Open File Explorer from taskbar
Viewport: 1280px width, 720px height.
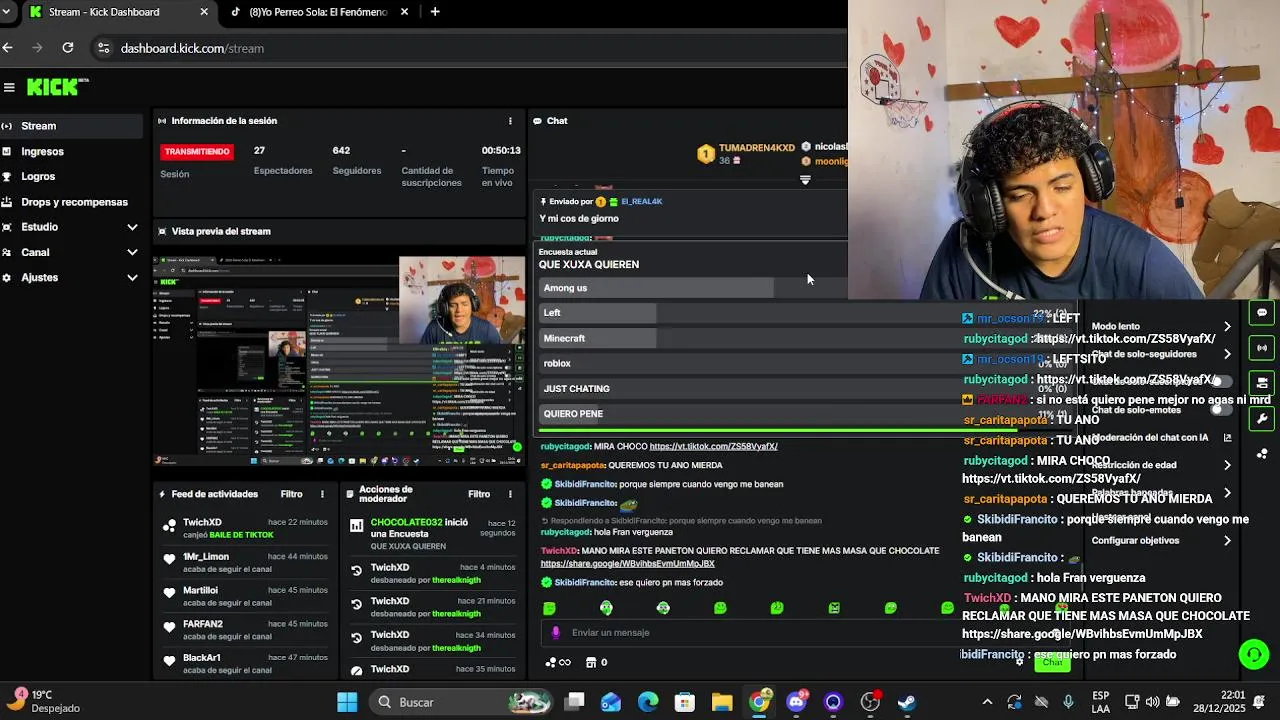click(x=722, y=702)
